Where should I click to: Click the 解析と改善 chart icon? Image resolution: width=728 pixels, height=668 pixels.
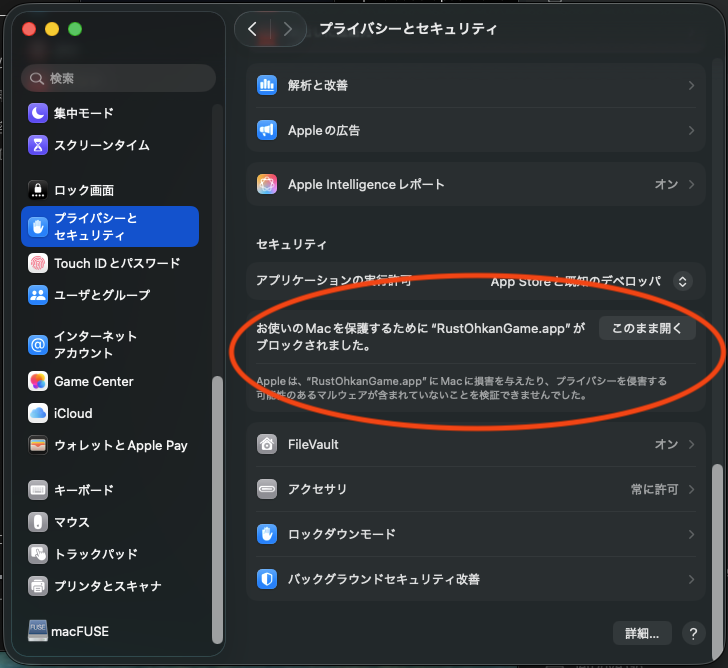tap(267, 85)
